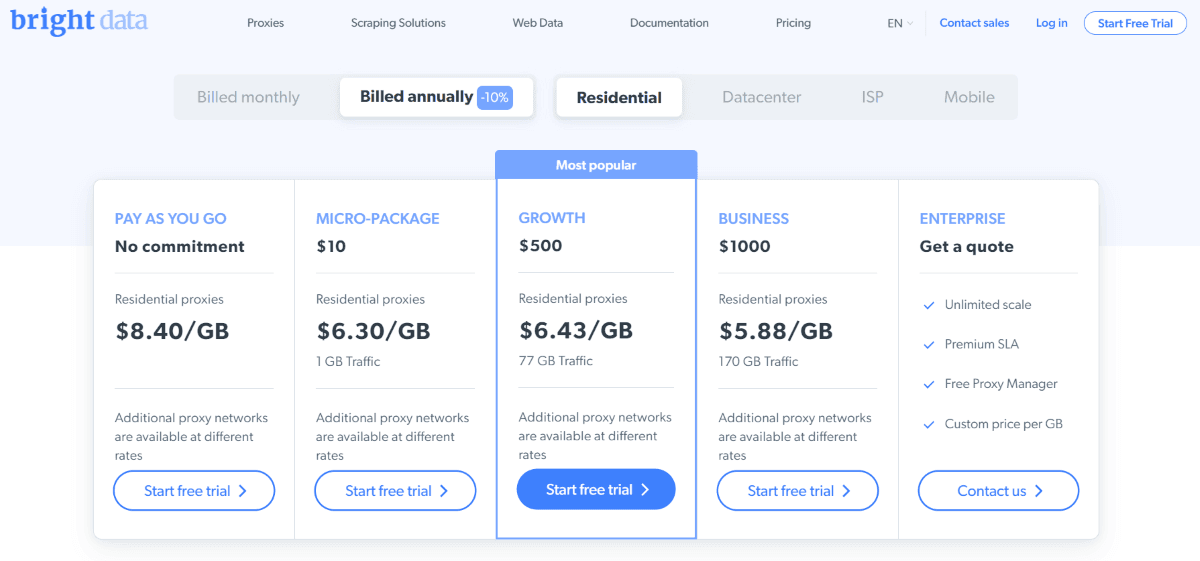Screen dimensions: 1200x561
Task: Open the Proxies menu
Action: click(x=266, y=23)
